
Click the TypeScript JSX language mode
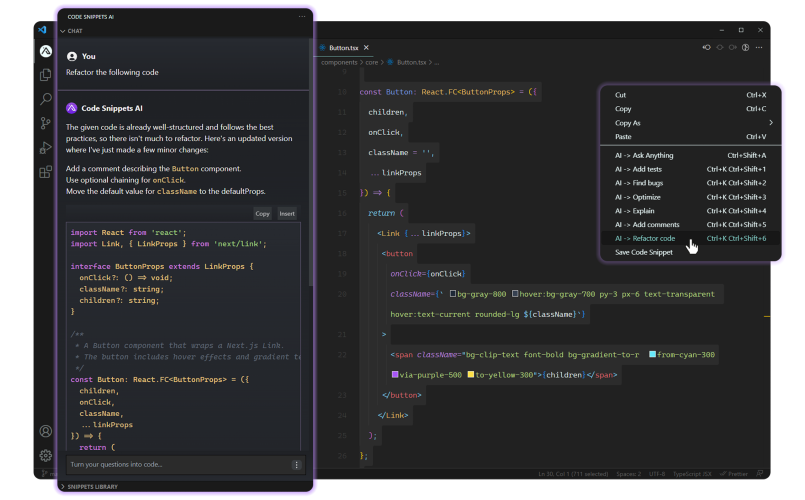pyautogui.click(x=692, y=474)
